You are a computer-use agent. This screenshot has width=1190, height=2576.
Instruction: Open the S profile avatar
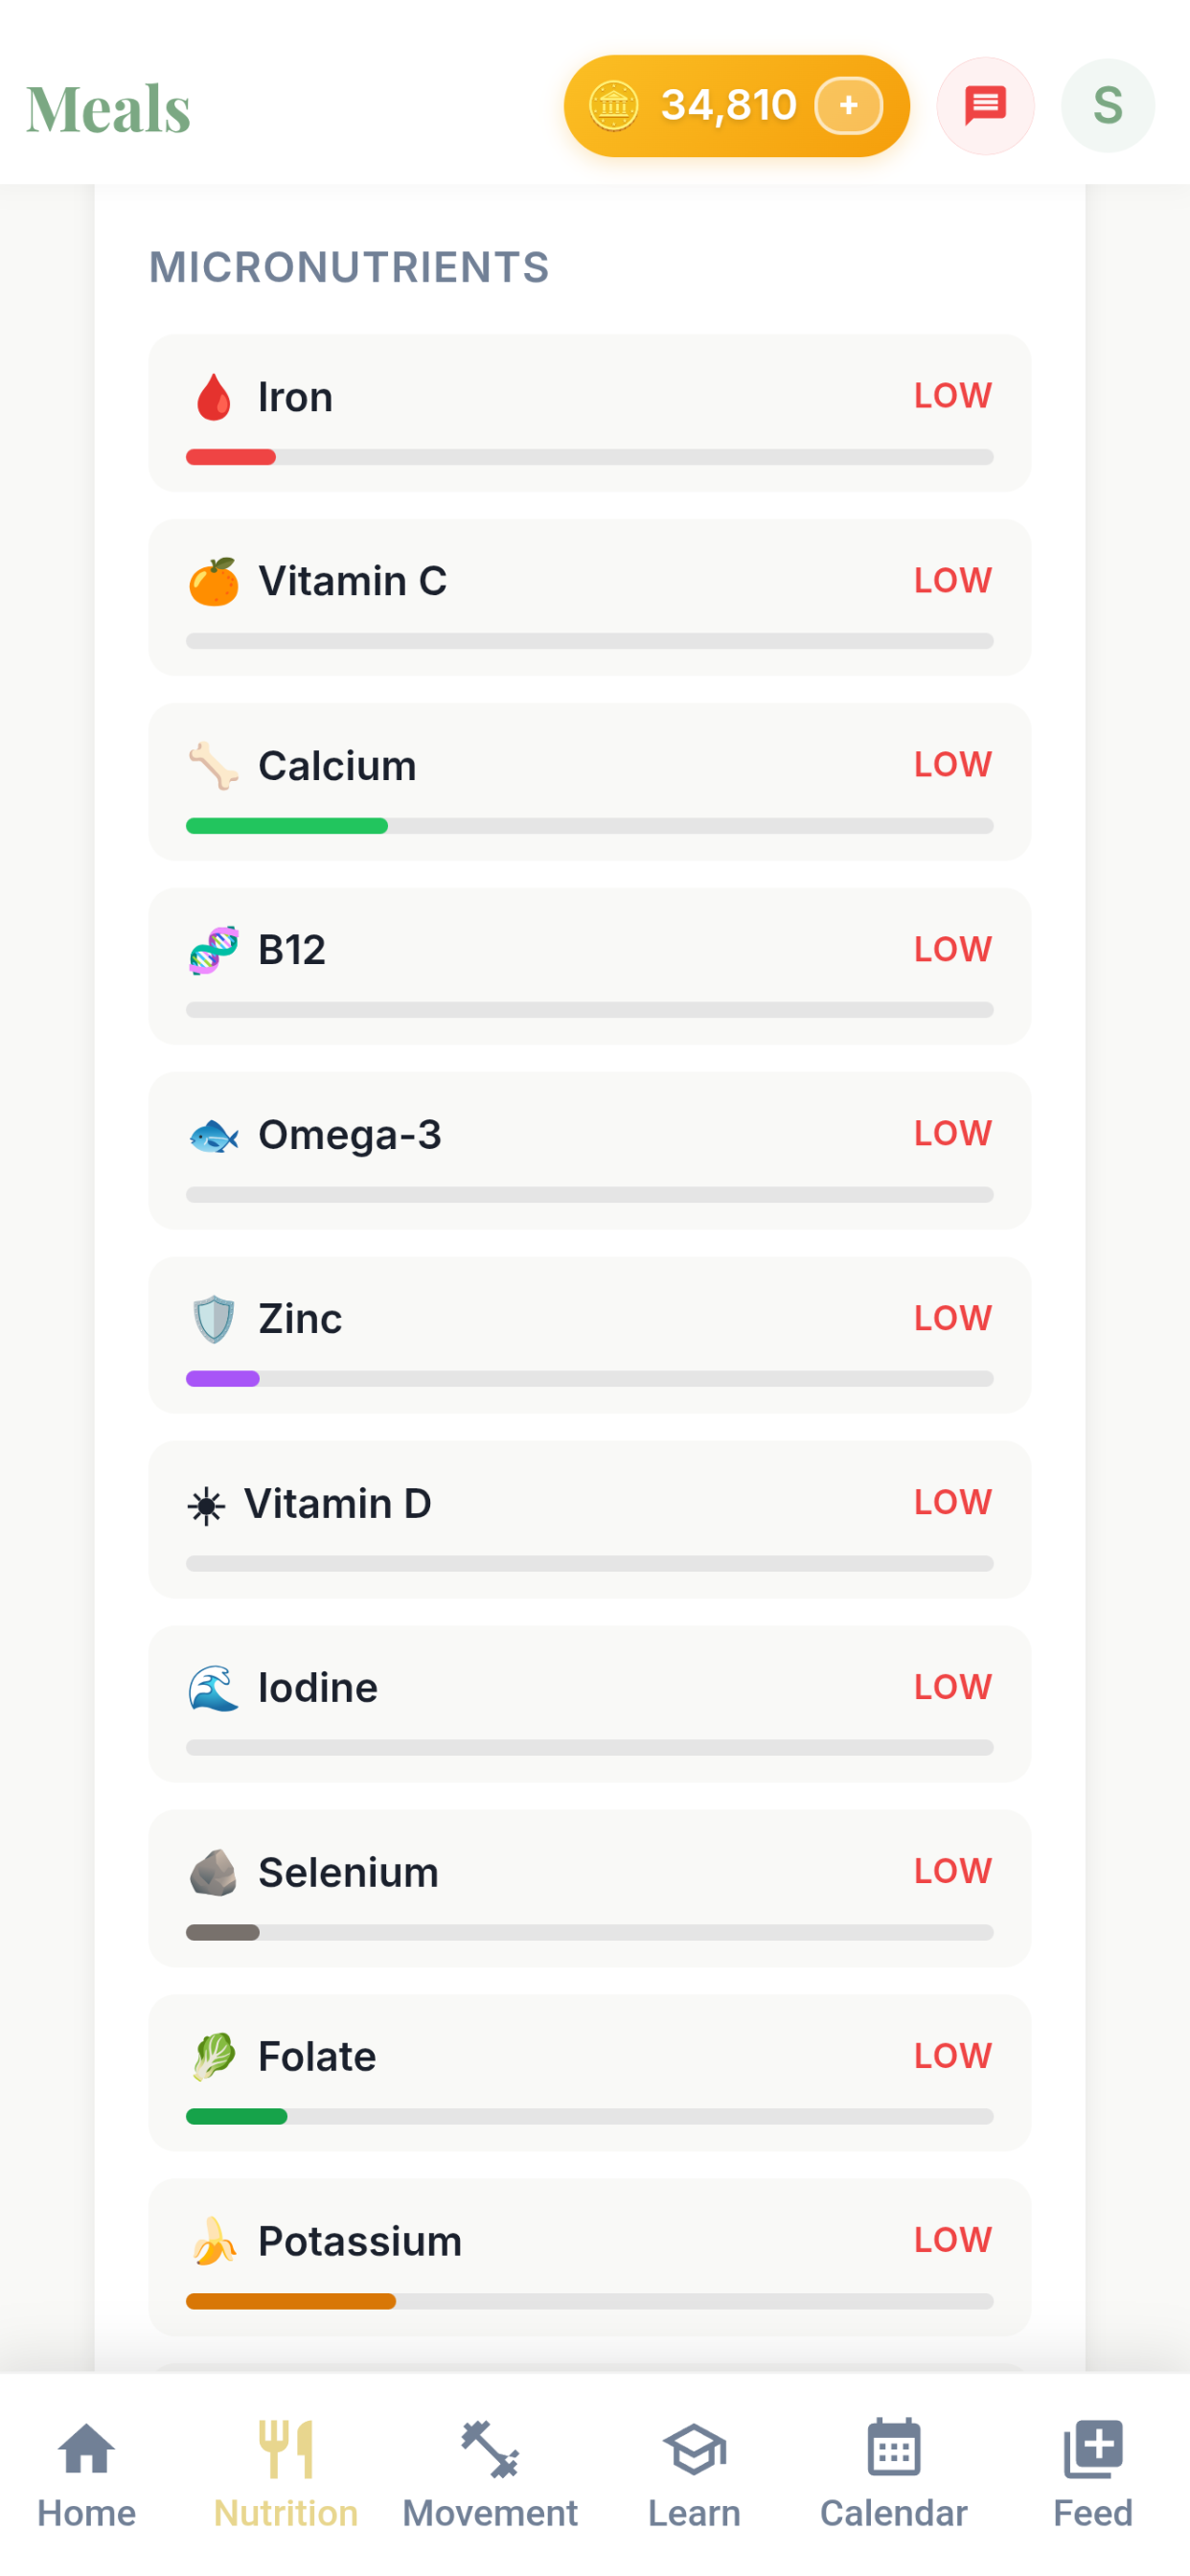pyautogui.click(x=1107, y=105)
